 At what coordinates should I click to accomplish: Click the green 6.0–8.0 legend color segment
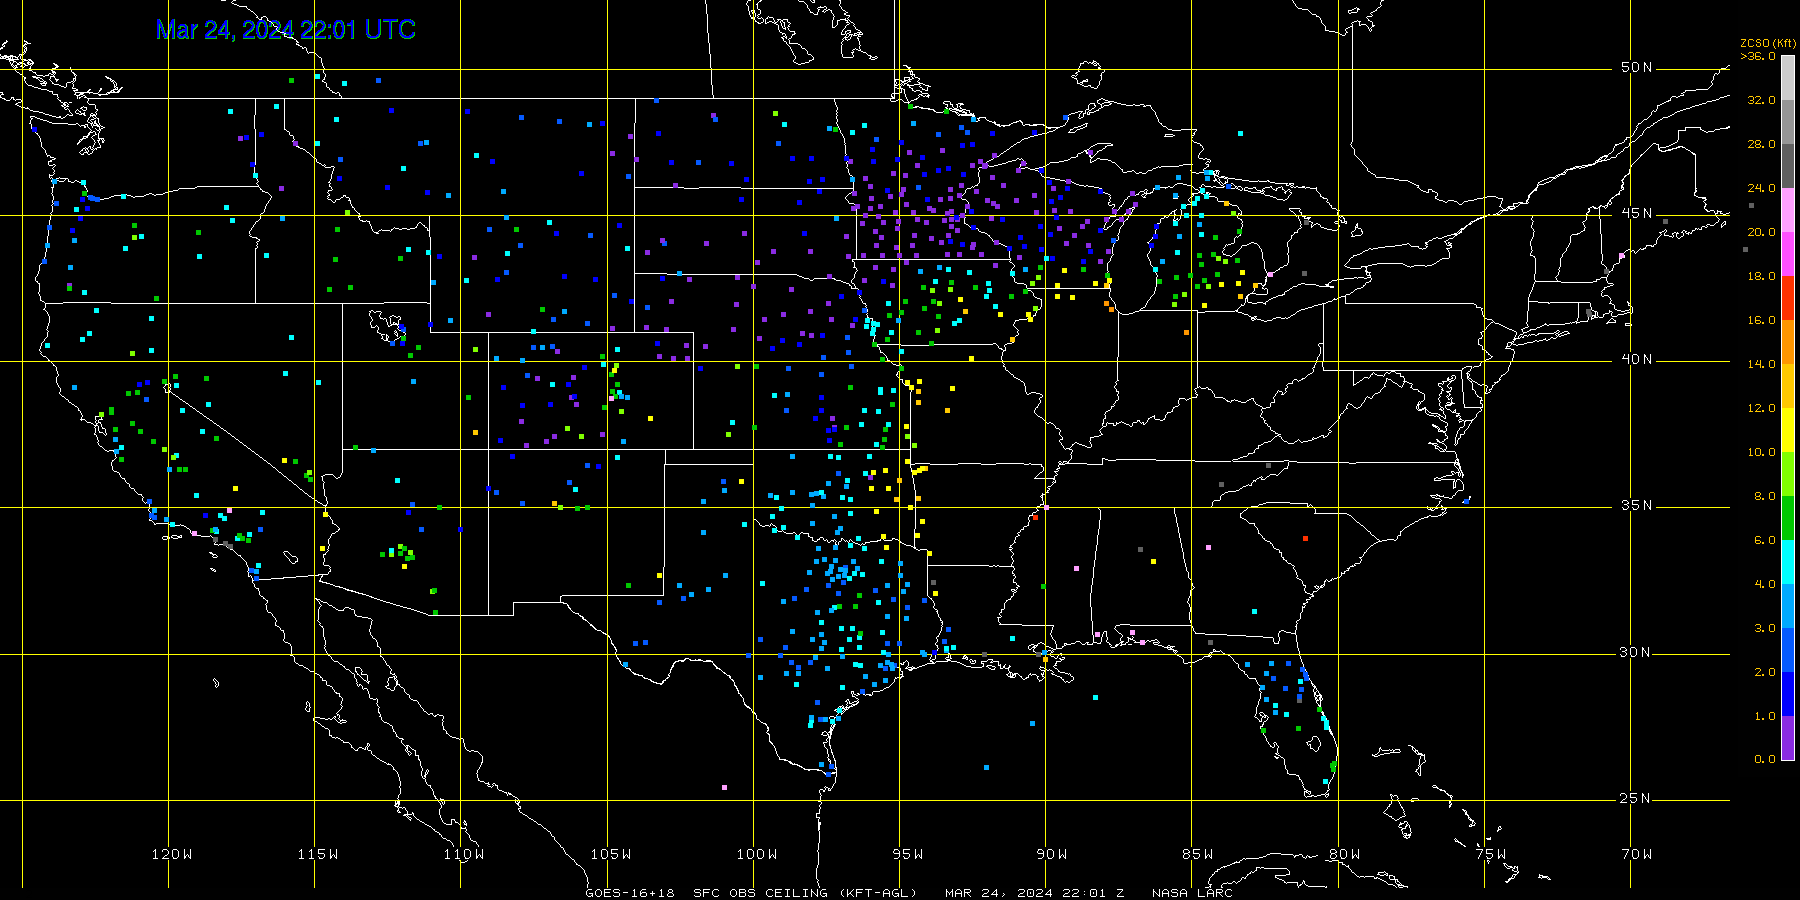(x=1788, y=518)
